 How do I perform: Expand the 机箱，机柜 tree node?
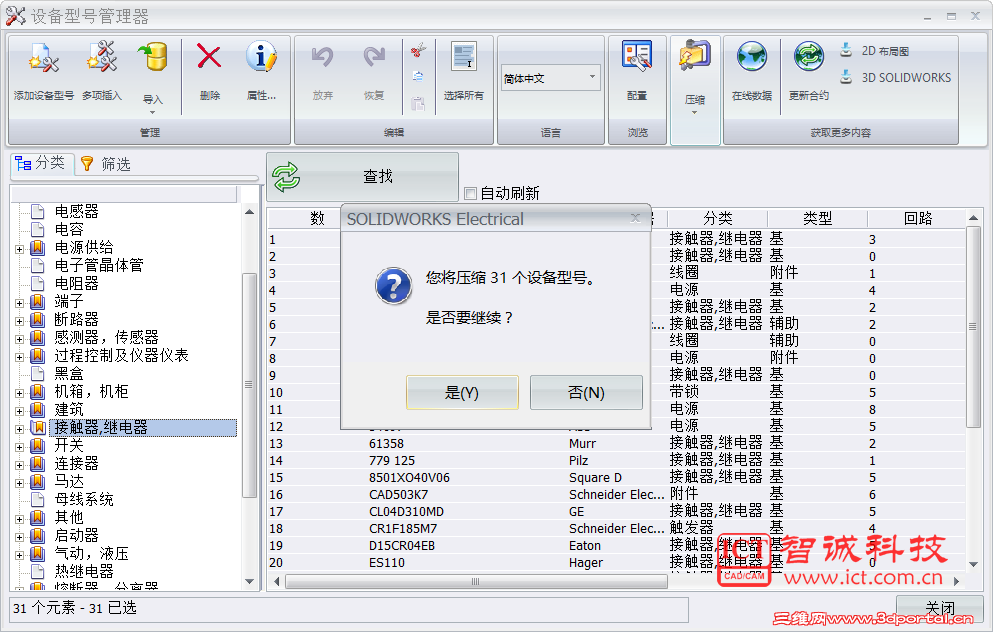(x=20, y=393)
